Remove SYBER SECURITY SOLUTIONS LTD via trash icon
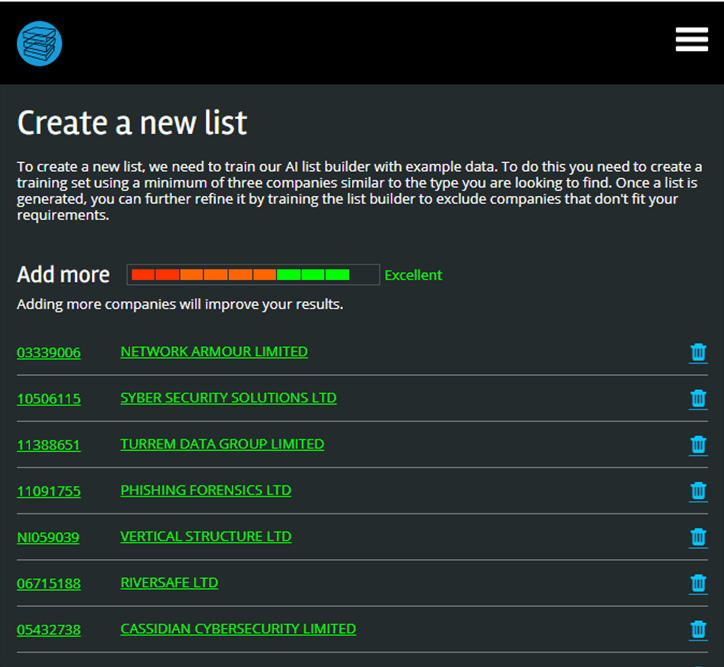This screenshot has height=667, width=724. coord(698,398)
